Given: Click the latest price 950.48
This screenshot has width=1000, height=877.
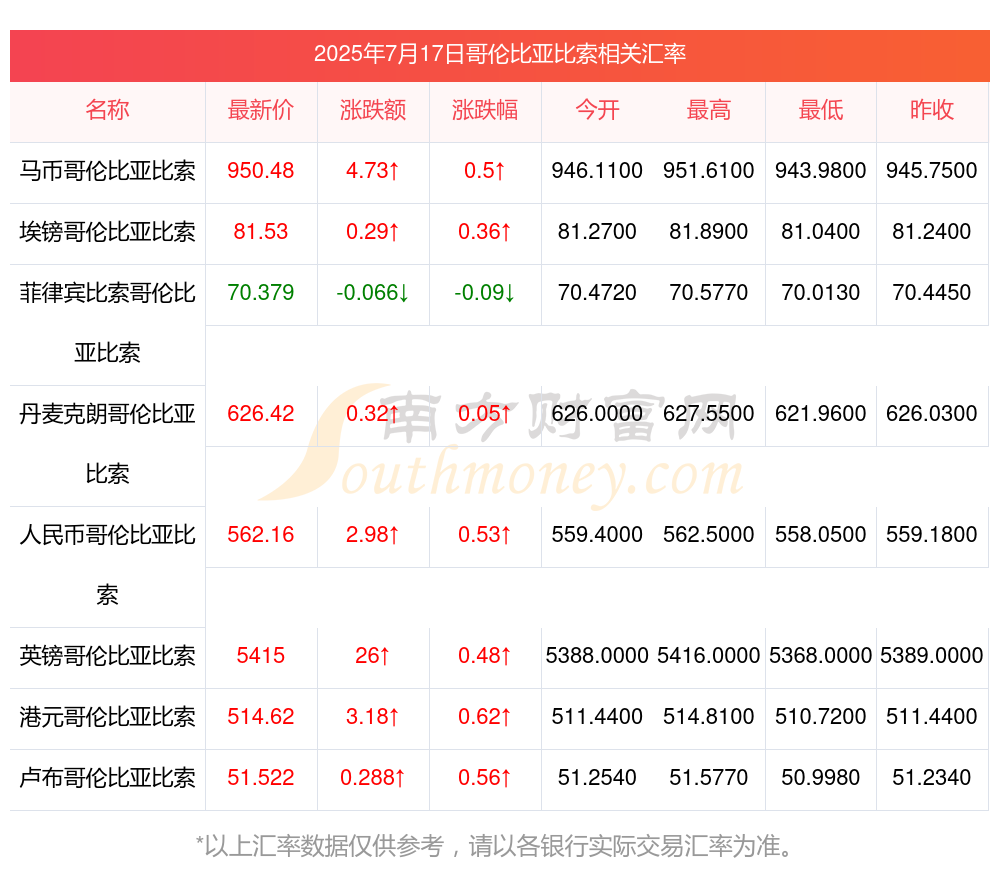Looking at the screenshot, I should 261,170.
